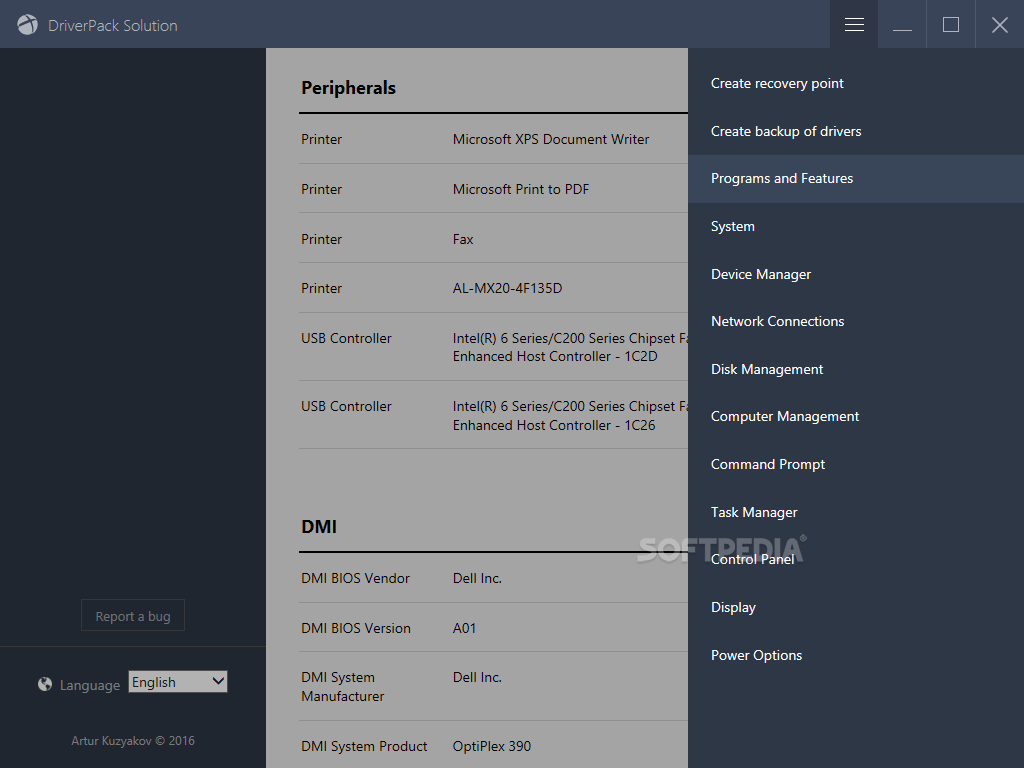Click the OptiPlex 390 value

click(x=492, y=746)
